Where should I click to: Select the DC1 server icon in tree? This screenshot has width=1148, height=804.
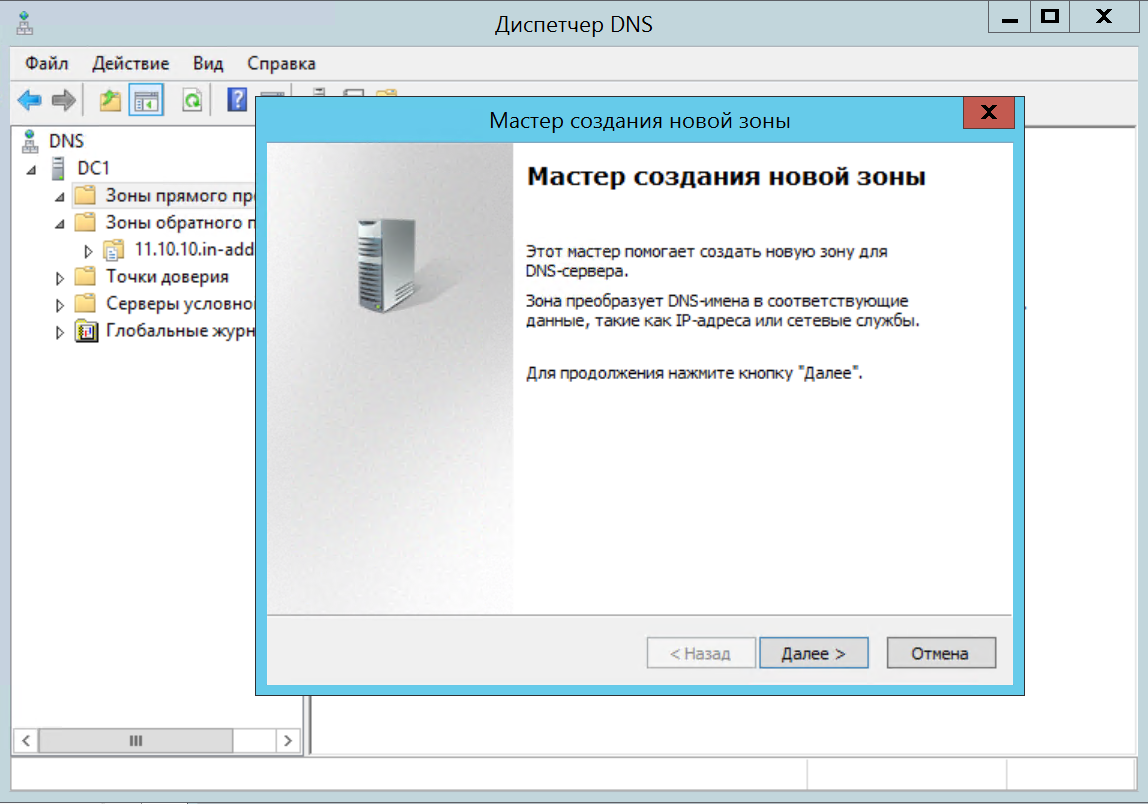57,168
